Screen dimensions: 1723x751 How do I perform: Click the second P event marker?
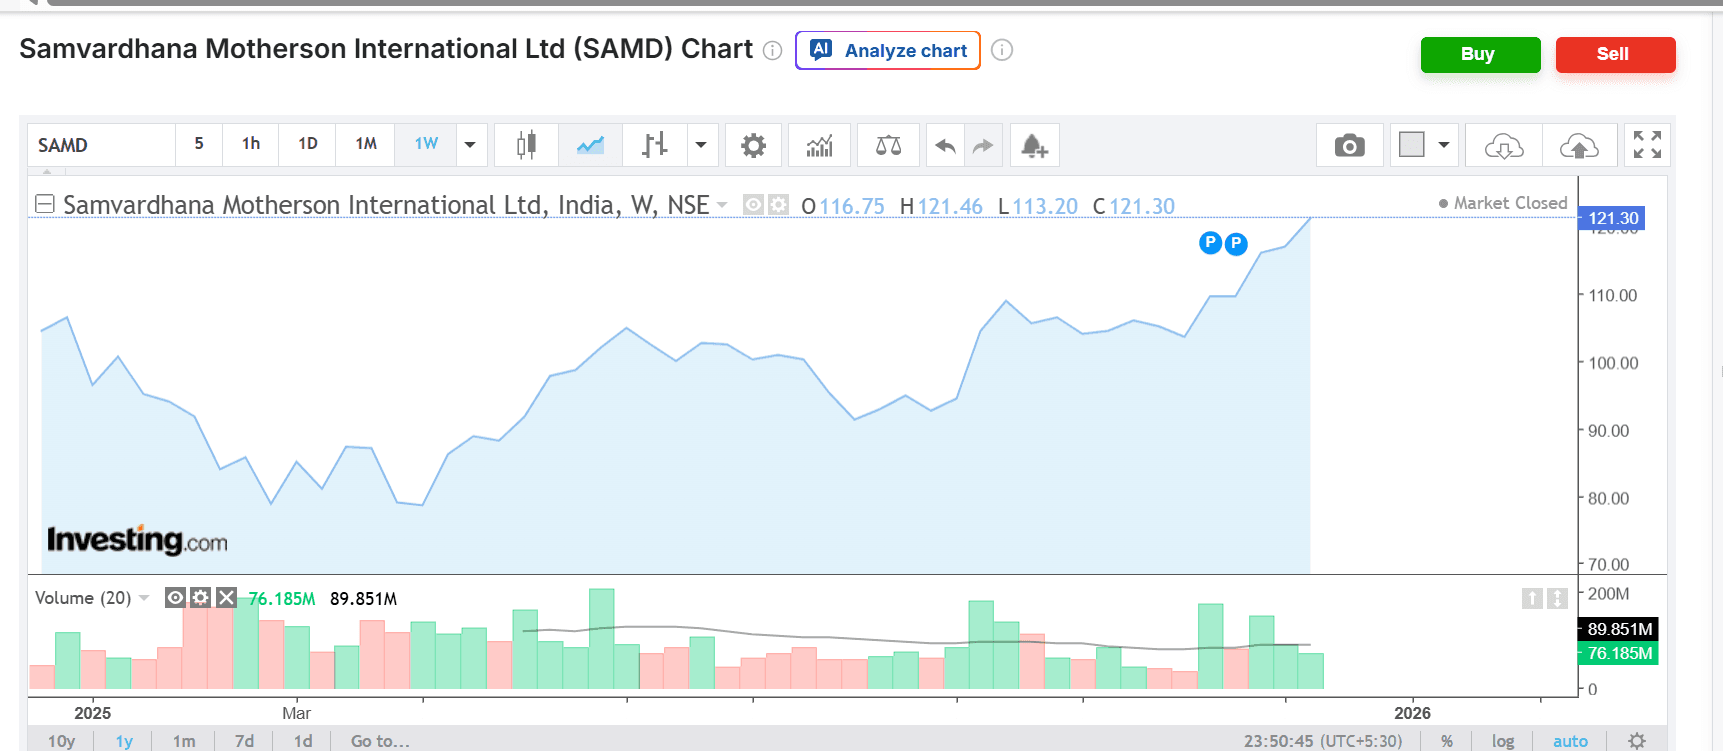[1236, 243]
